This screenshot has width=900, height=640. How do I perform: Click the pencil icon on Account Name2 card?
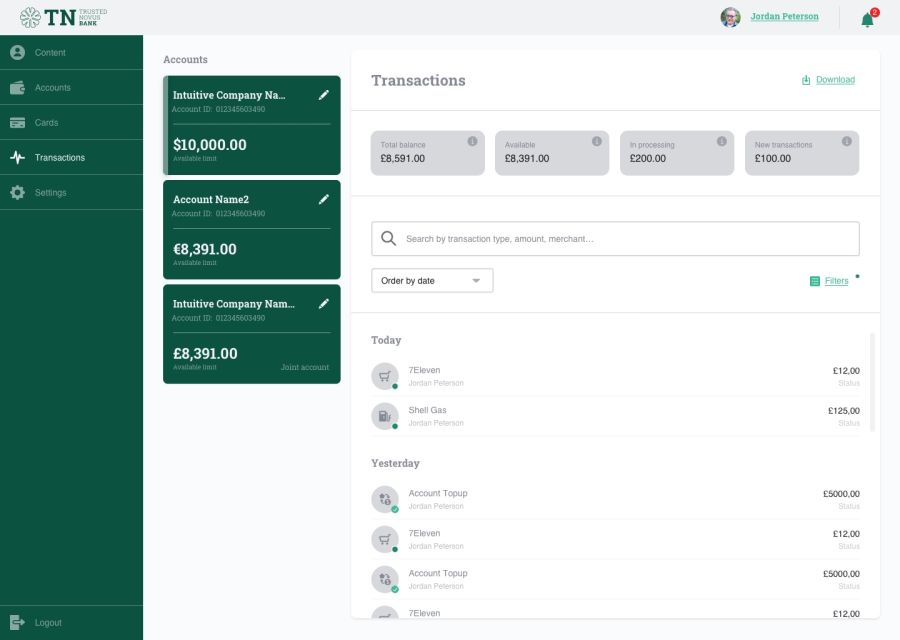[323, 199]
